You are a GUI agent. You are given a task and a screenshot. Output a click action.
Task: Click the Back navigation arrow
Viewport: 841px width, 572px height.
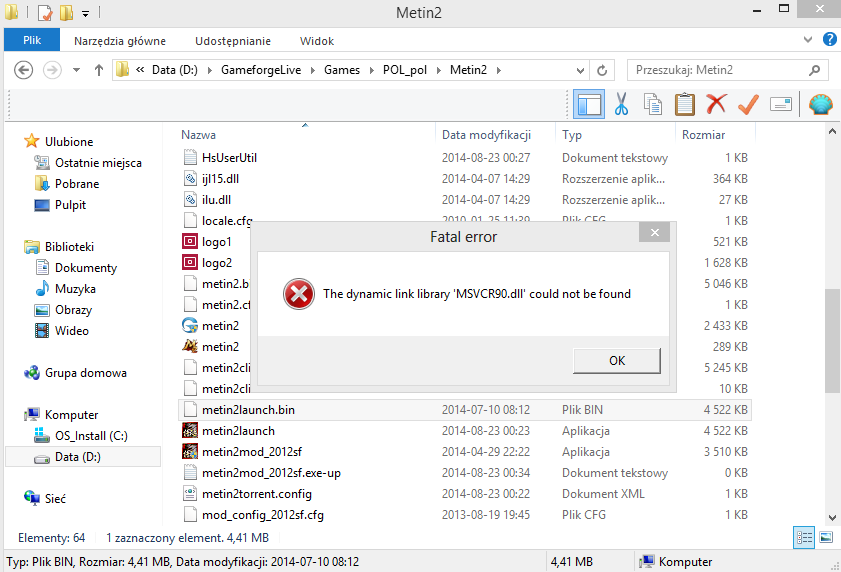tap(23, 70)
